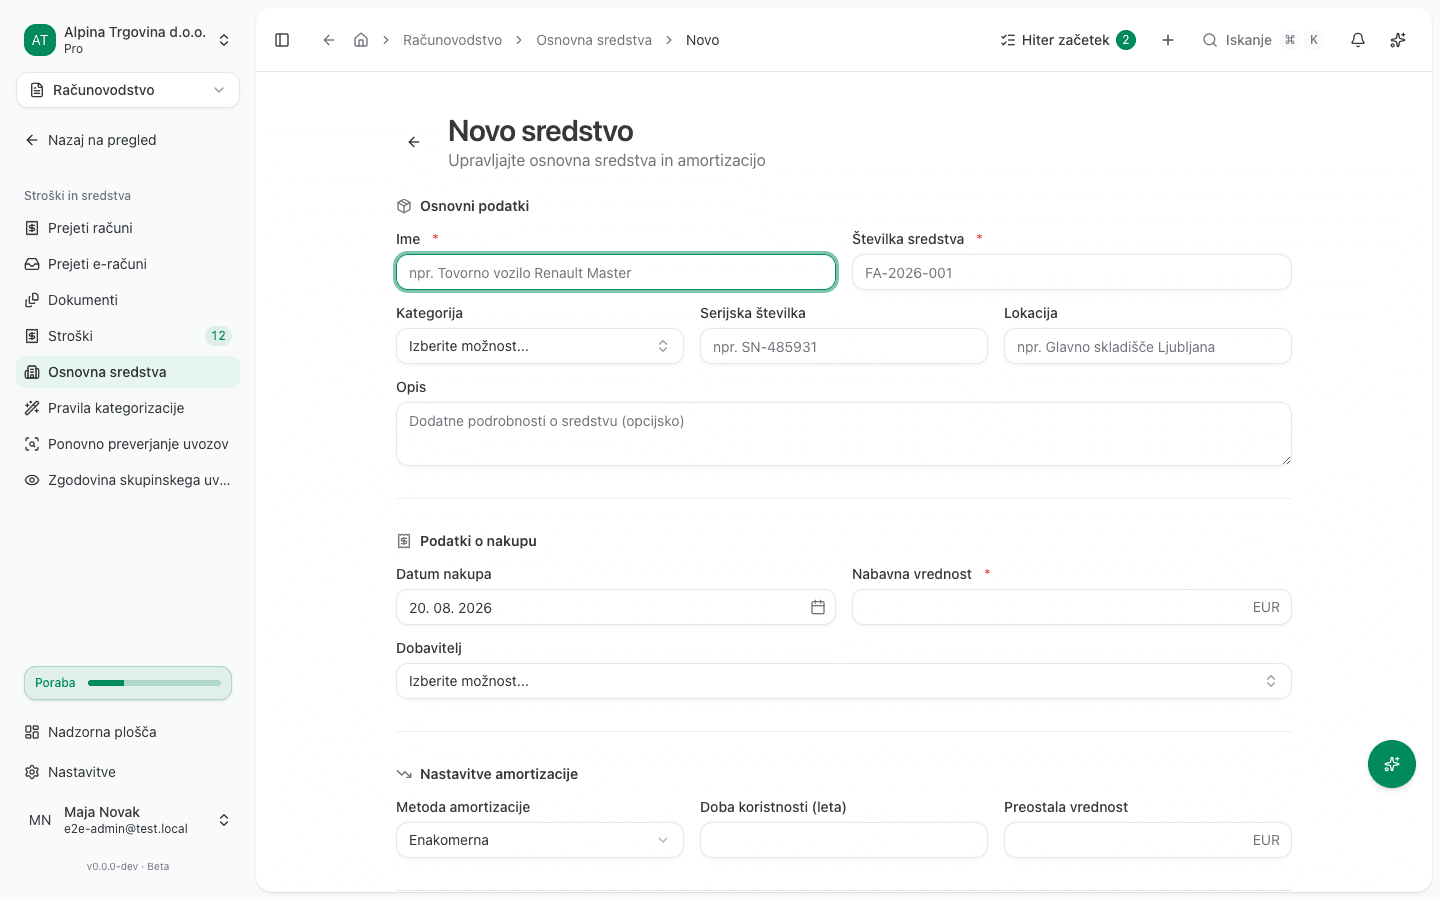The height and width of the screenshot is (900, 1440).
Task: Click the Stroški badge showing 12
Action: [218, 336]
